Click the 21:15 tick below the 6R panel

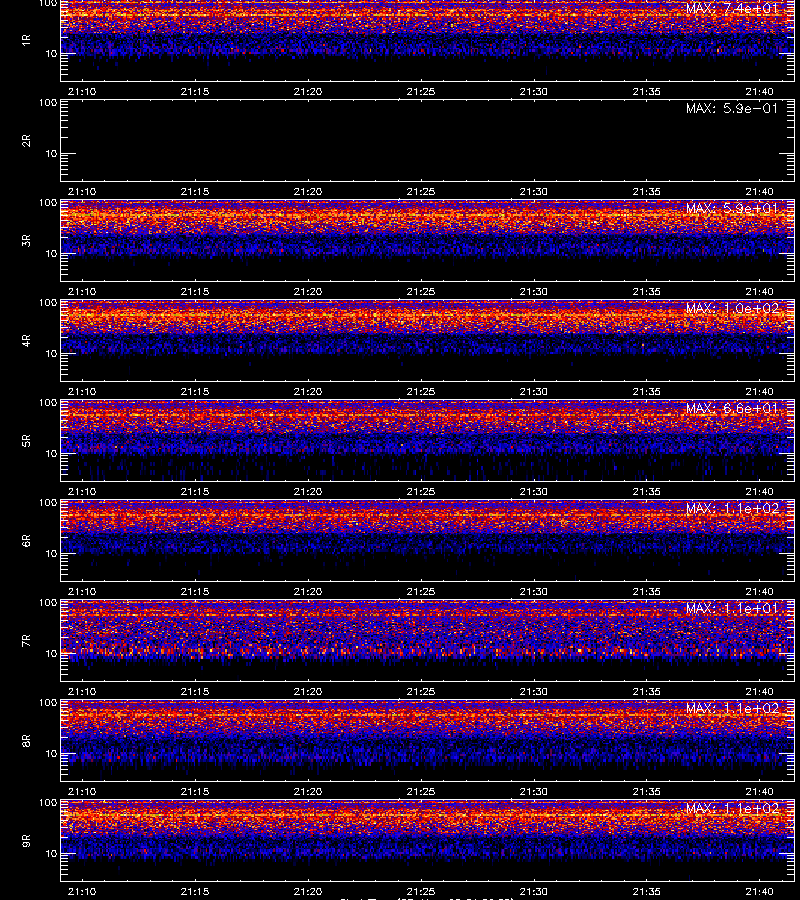195,591
